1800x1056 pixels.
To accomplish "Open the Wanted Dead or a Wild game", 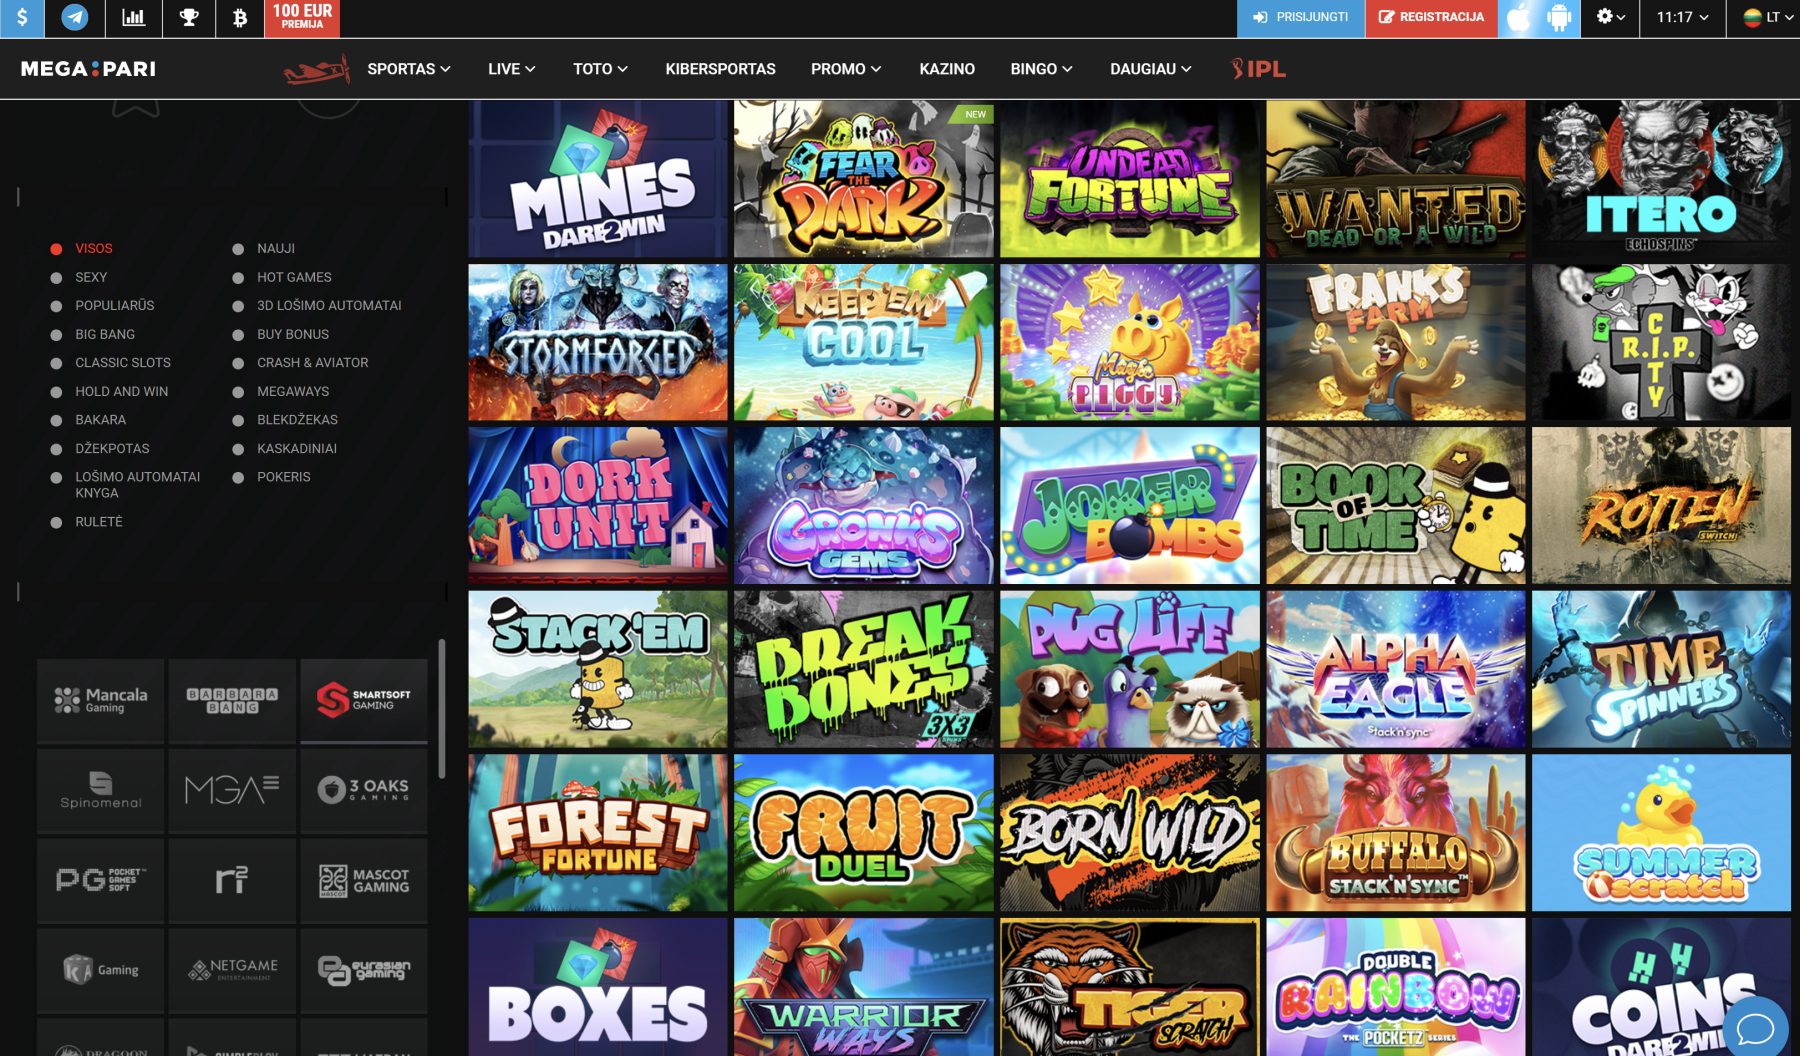I will [x=1395, y=179].
